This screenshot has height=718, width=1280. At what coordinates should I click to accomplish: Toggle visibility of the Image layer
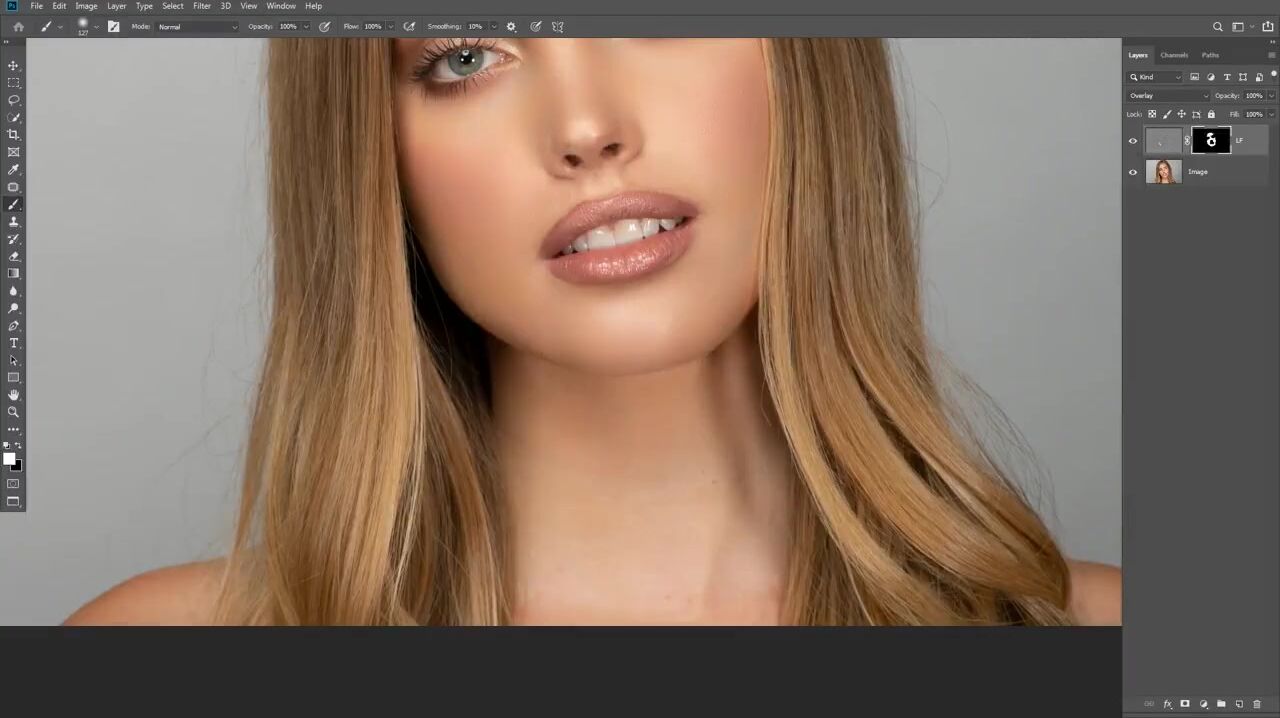1133,172
